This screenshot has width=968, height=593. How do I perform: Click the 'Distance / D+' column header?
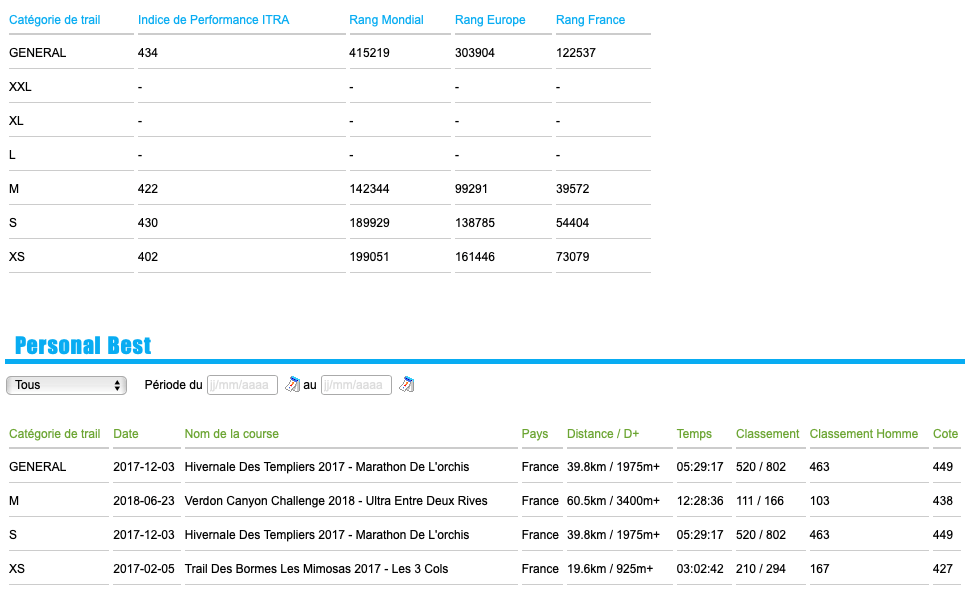(603, 434)
